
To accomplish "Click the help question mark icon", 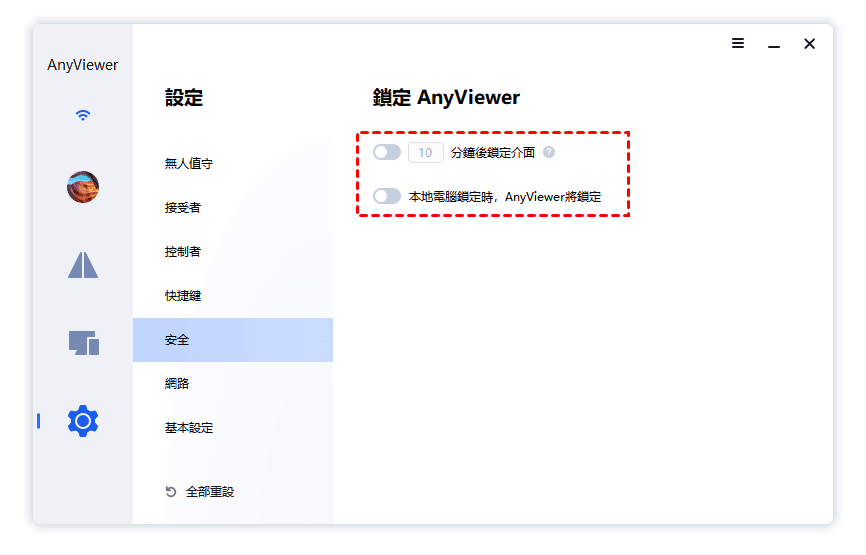I will (x=548, y=152).
